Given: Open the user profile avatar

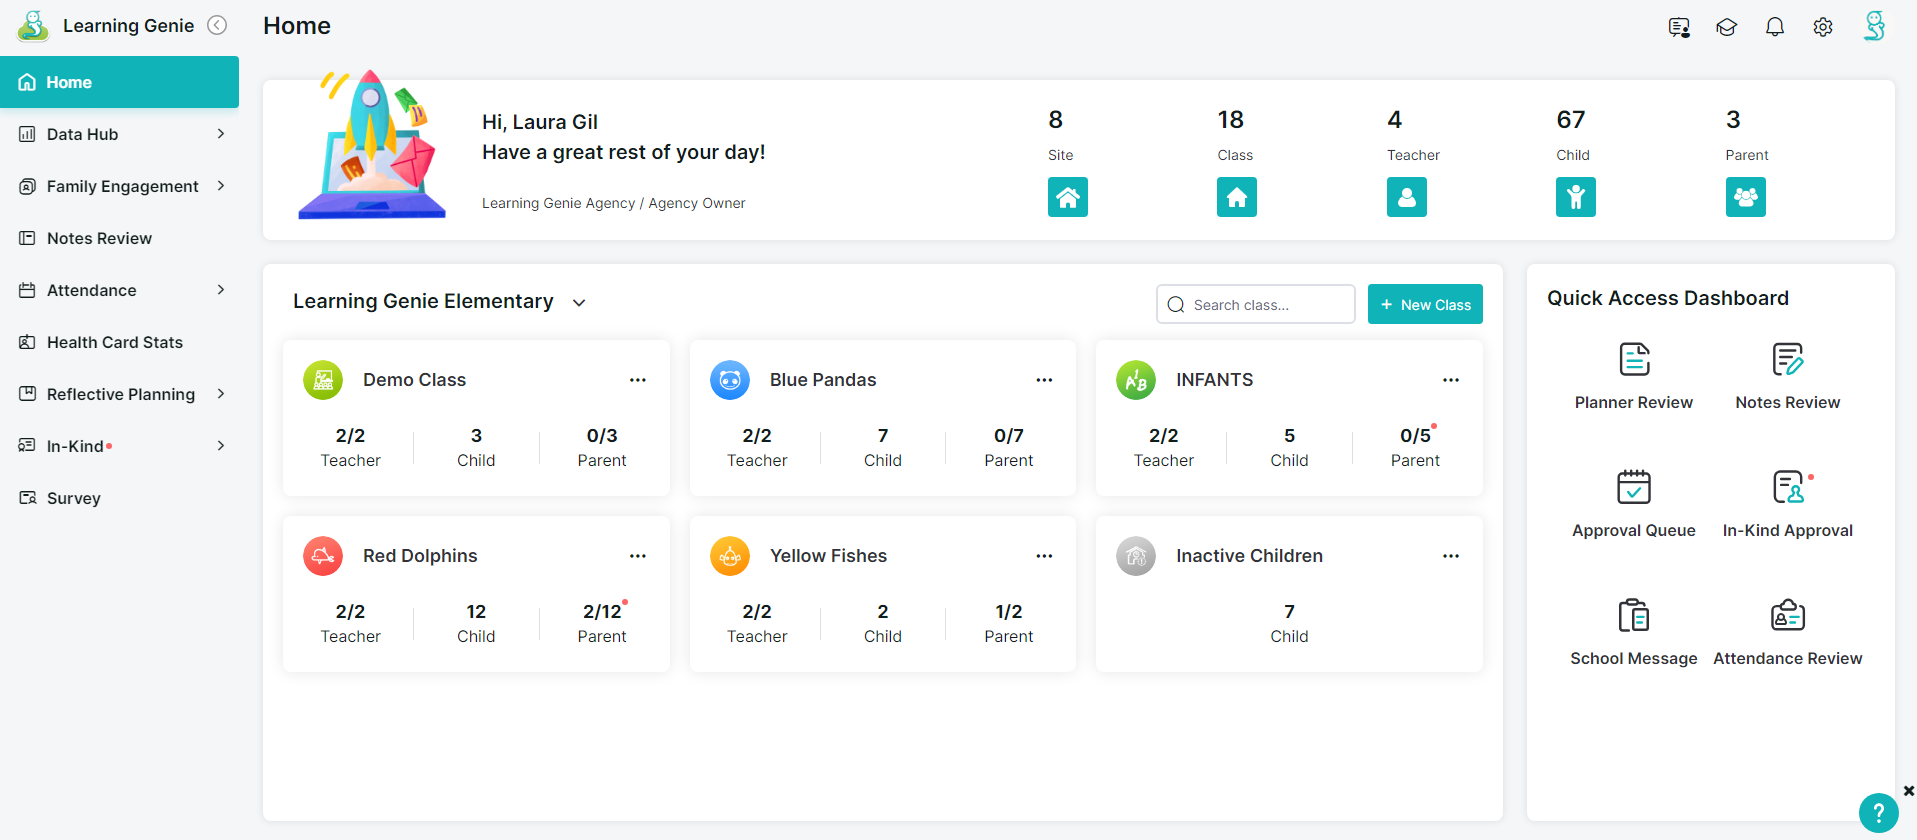Looking at the screenshot, I should click(x=1875, y=26).
